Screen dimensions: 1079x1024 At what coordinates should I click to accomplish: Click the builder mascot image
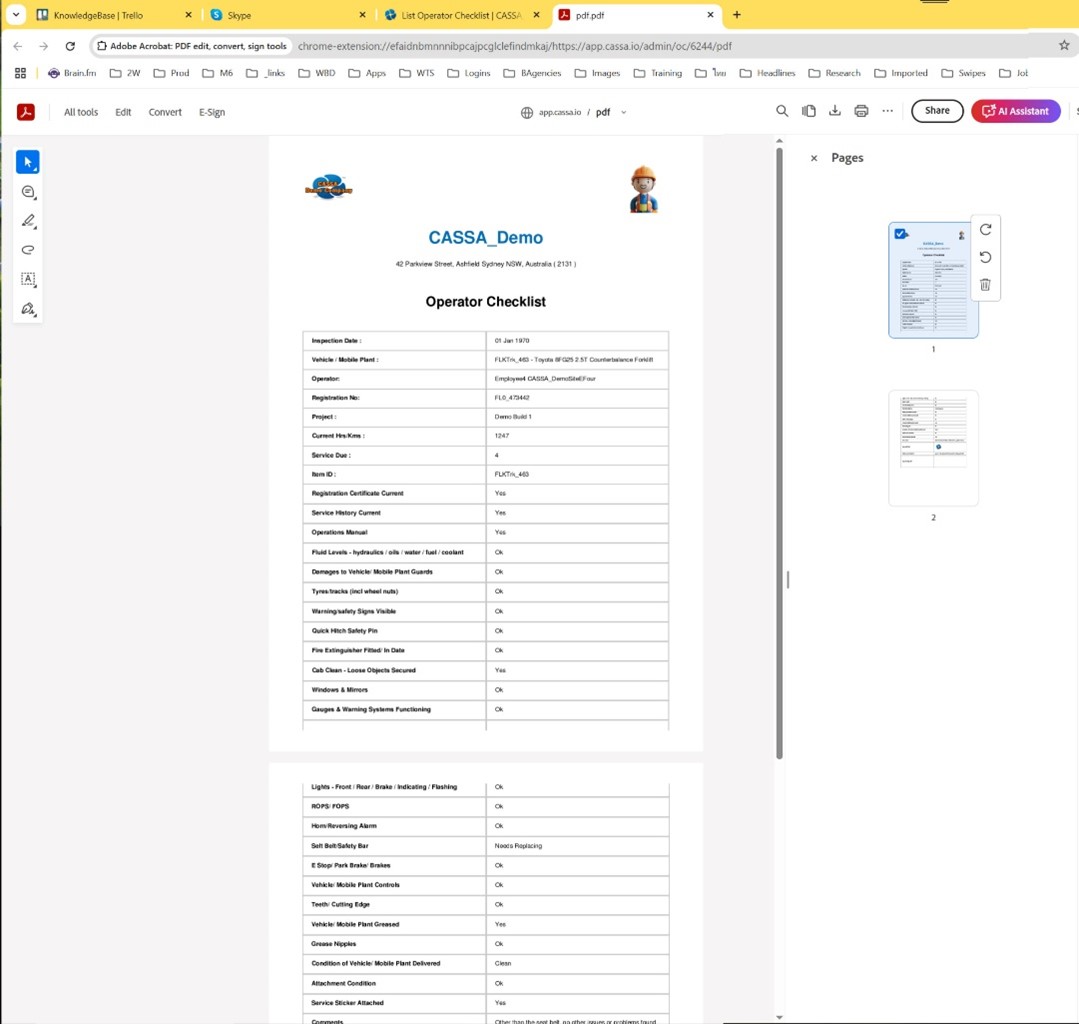pos(643,189)
